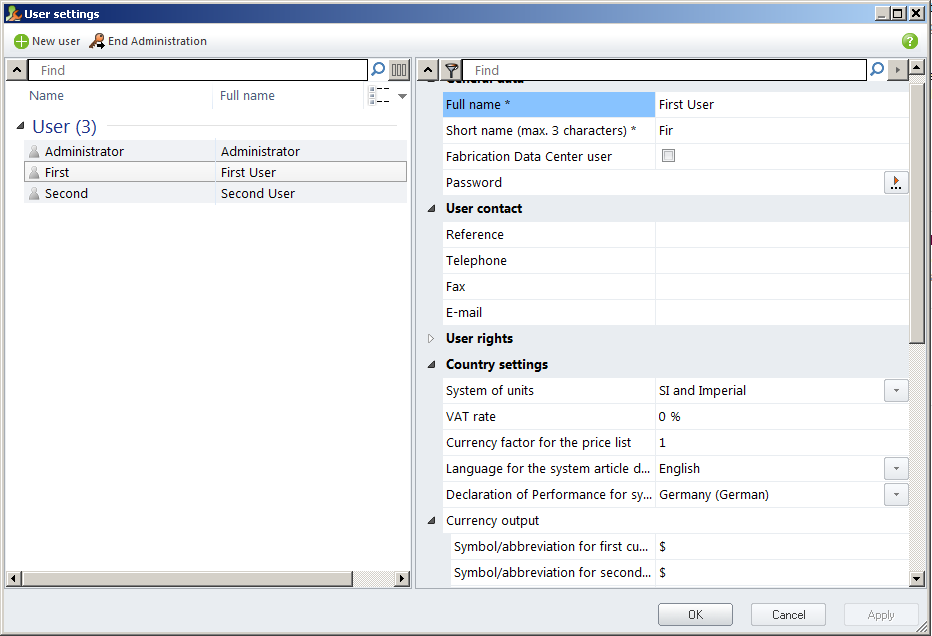932x636 pixels.
Task: Click End Administration in the toolbar
Action: tap(148, 41)
